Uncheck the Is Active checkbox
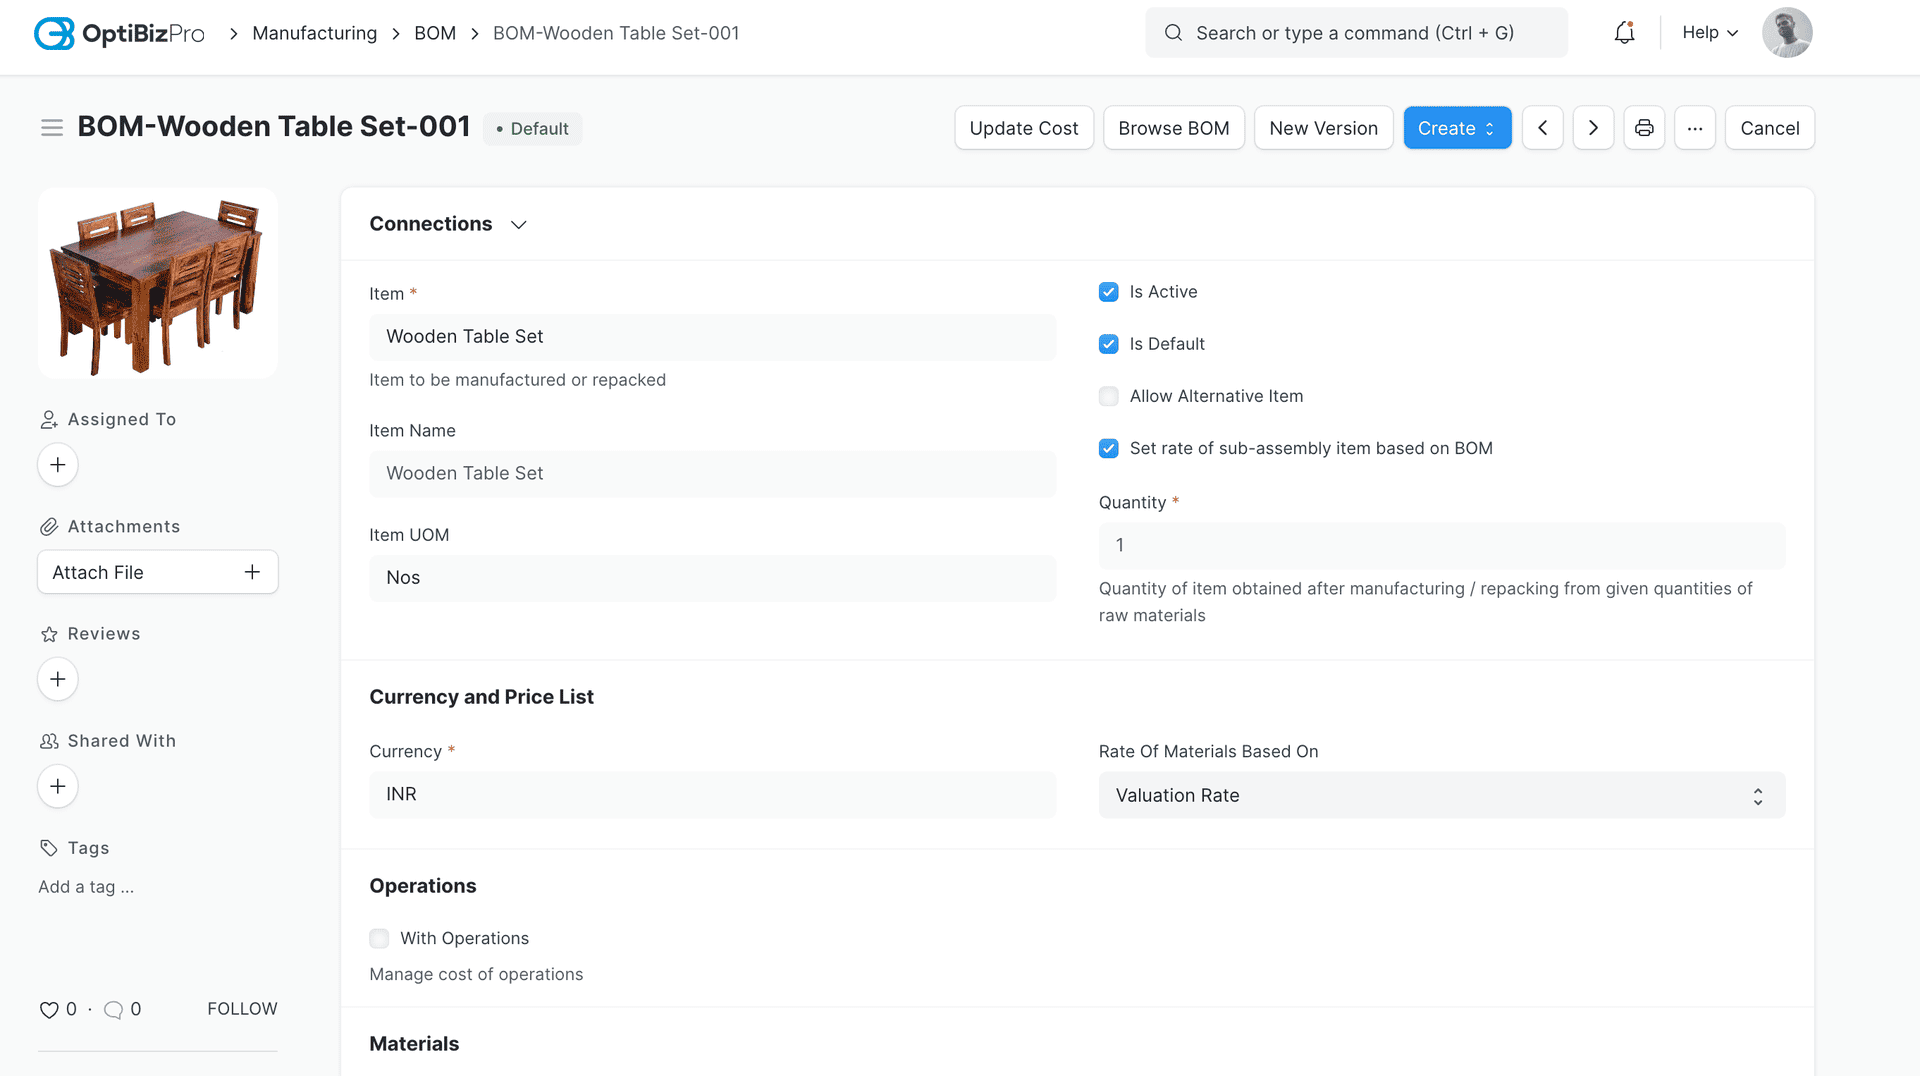Screen dimensions: 1920x1076 coord(1108,292)
